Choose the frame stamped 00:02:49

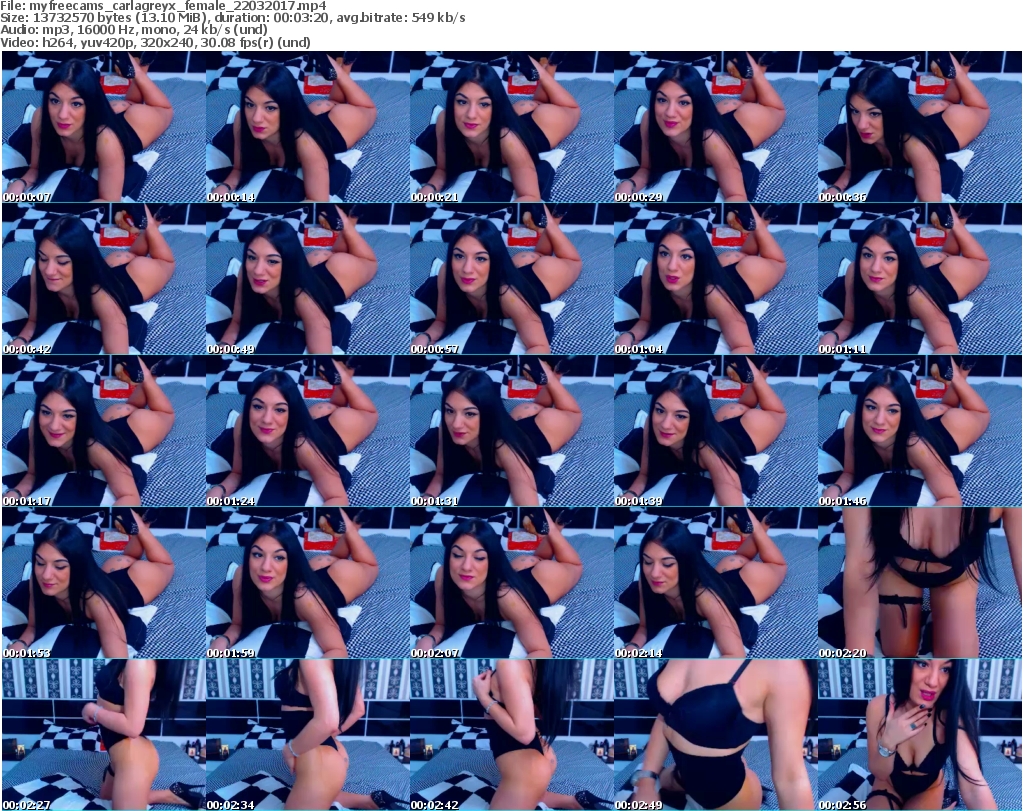715,735
